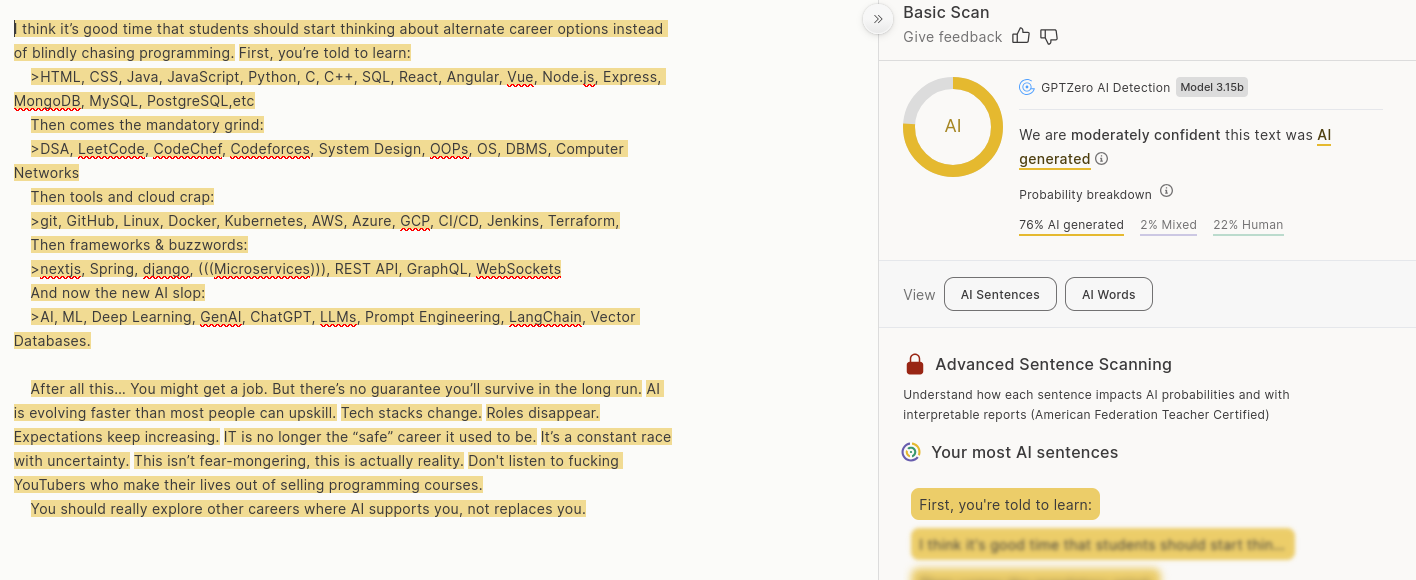Click the line "And now the new AI slop:"
This screenshot has height=580, width=1416.
coord(118,293)
